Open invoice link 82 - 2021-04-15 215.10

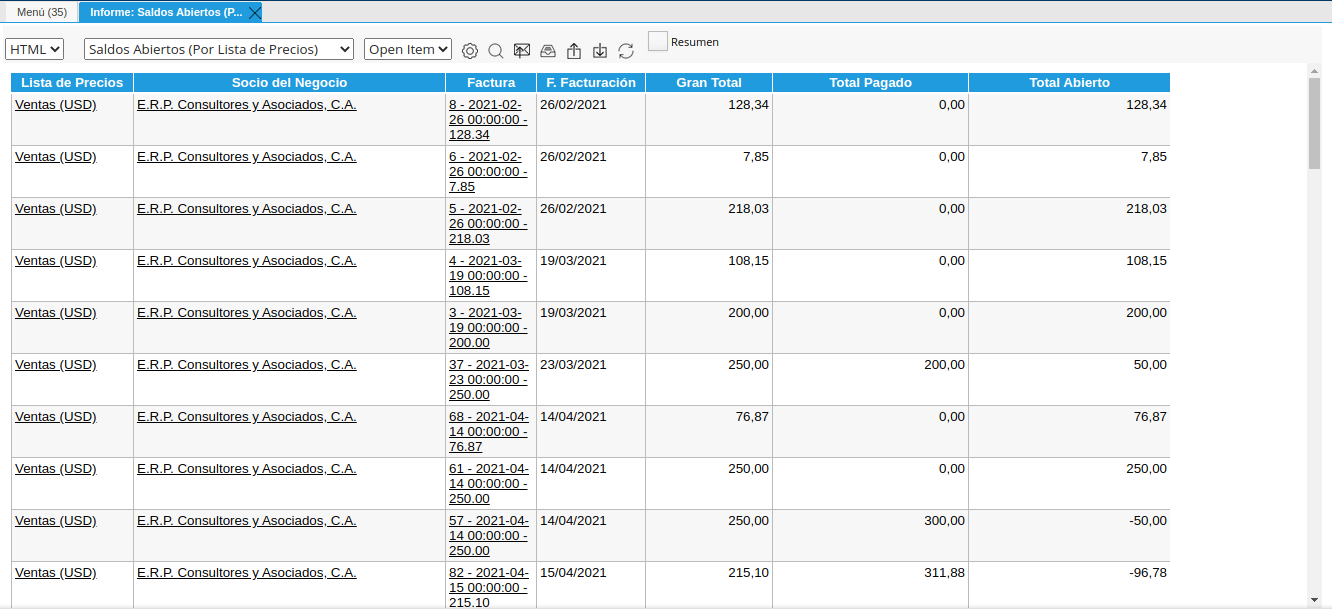tap(489, 588)
